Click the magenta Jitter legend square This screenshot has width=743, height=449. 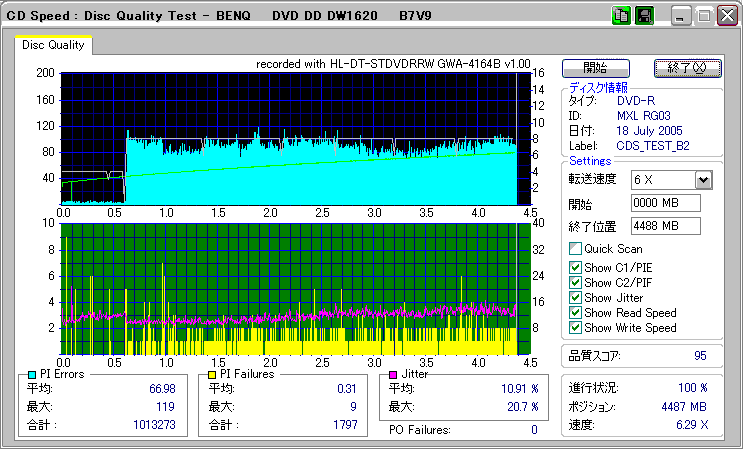[x=394, y=374]
